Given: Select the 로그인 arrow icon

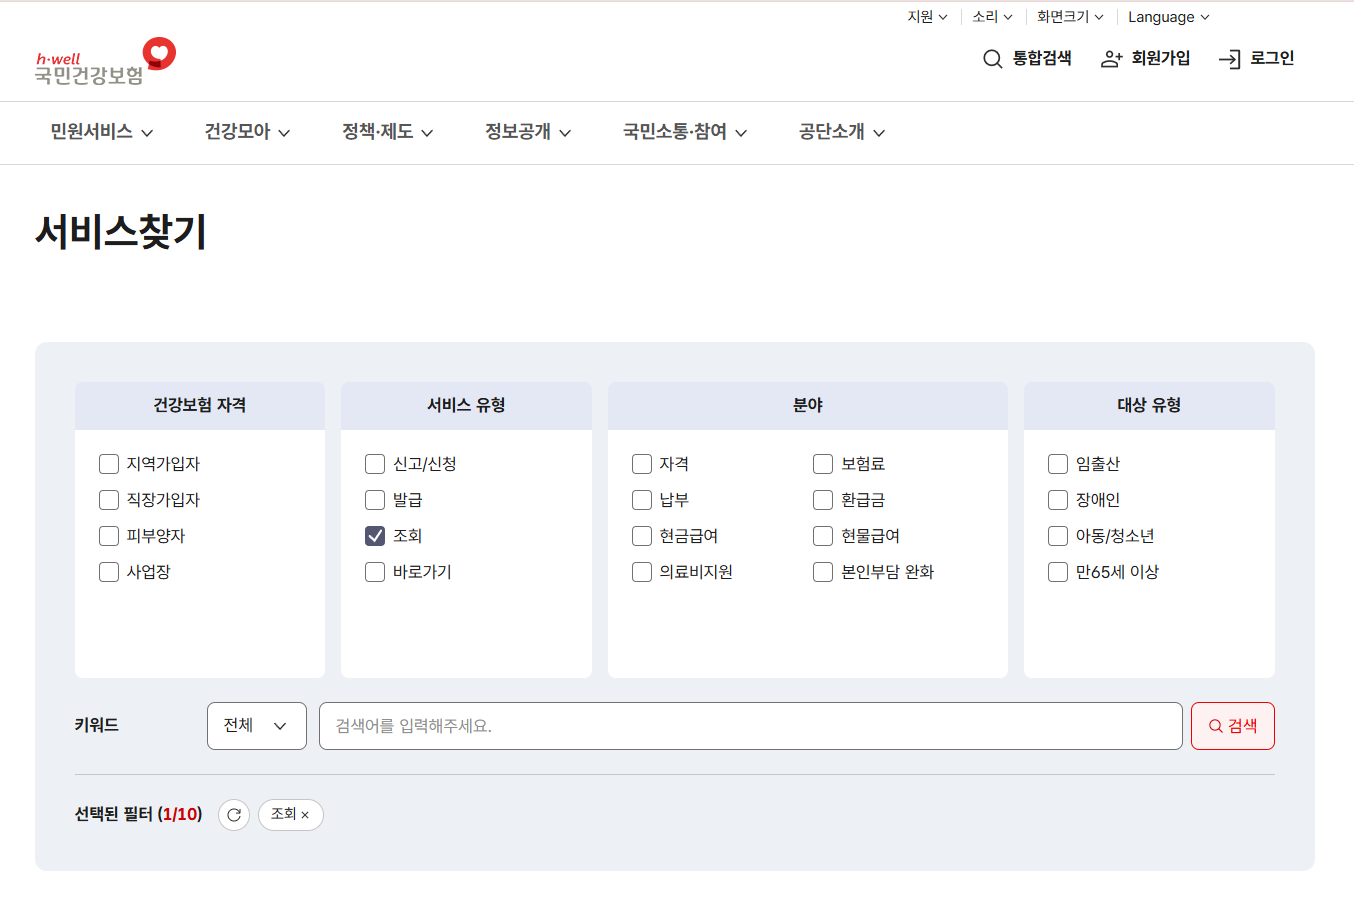Looking at the screenshot, I should tap(1230, 59).
